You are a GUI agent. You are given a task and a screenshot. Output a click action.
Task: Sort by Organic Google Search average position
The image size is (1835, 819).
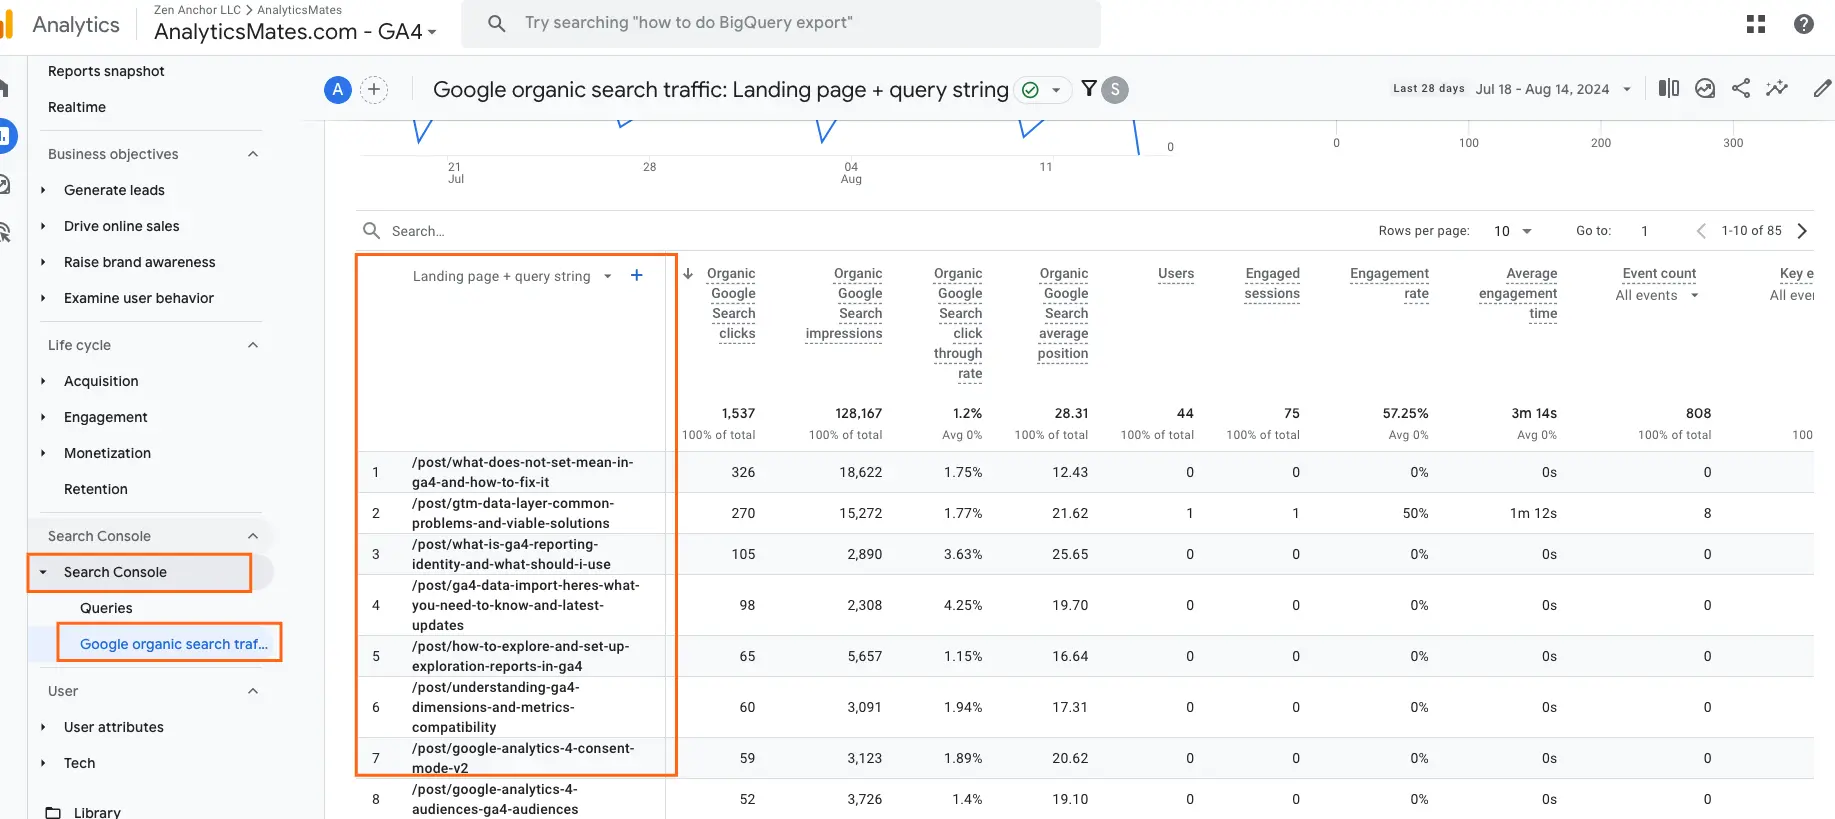click(x=1063, y=313)
